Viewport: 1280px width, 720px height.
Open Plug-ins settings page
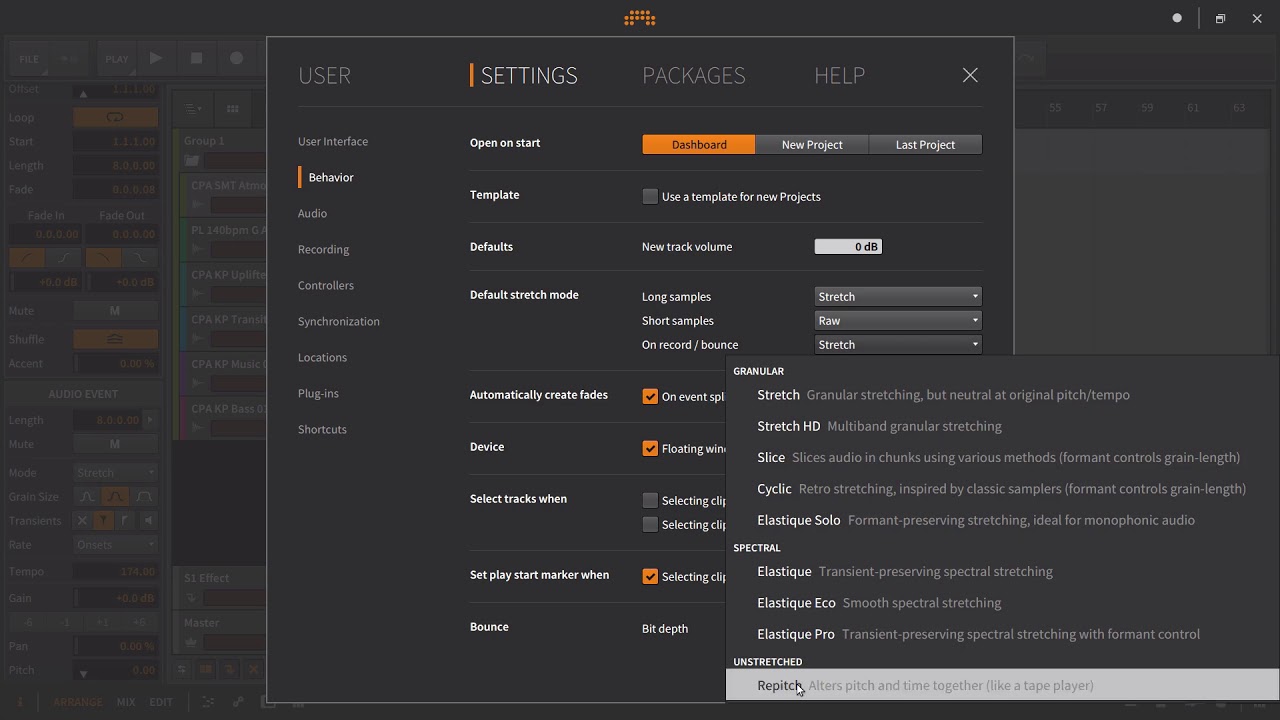pyautogui.click(x=318, y=393)
